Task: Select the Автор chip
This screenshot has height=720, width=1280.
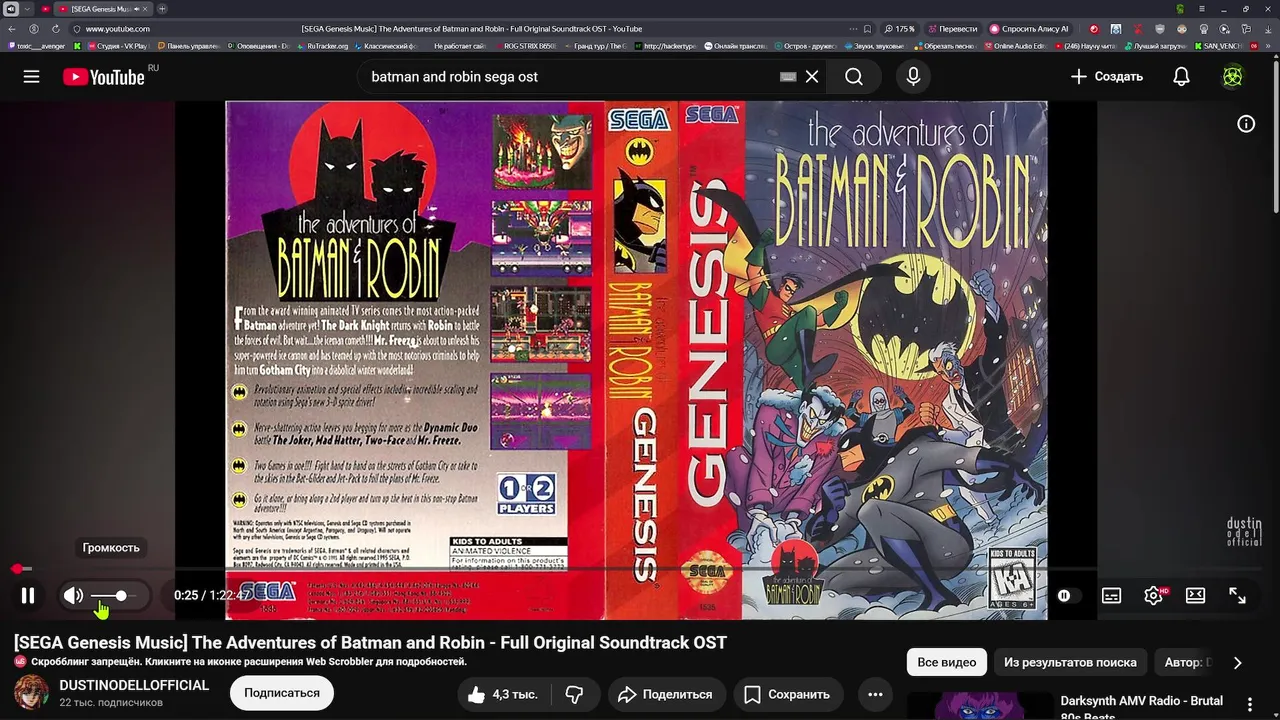Action: (x=1186, y=662)
